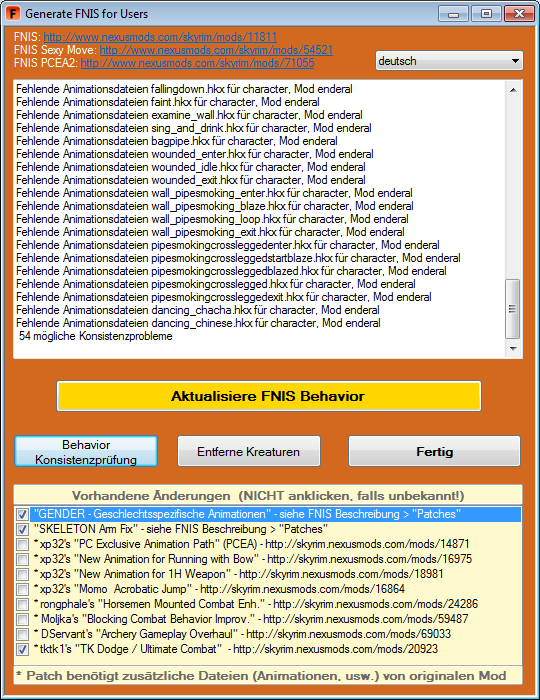540x700 pixels.
Task: Select the Archery Gameplay Overhaul row text
Action: (242, 634)
